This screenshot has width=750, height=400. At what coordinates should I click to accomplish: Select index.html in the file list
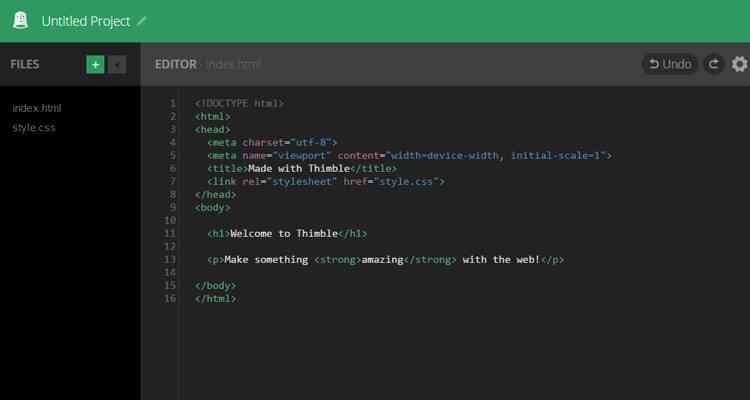pos(37,108)
